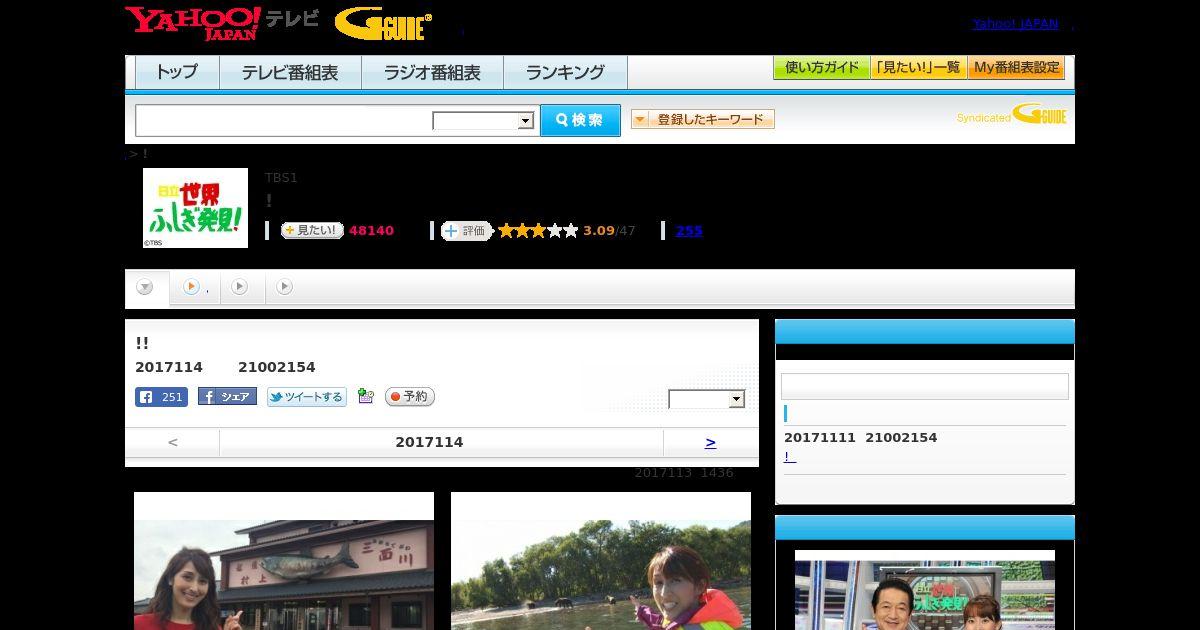Go to previous day with < arrow

coord(173,442)
